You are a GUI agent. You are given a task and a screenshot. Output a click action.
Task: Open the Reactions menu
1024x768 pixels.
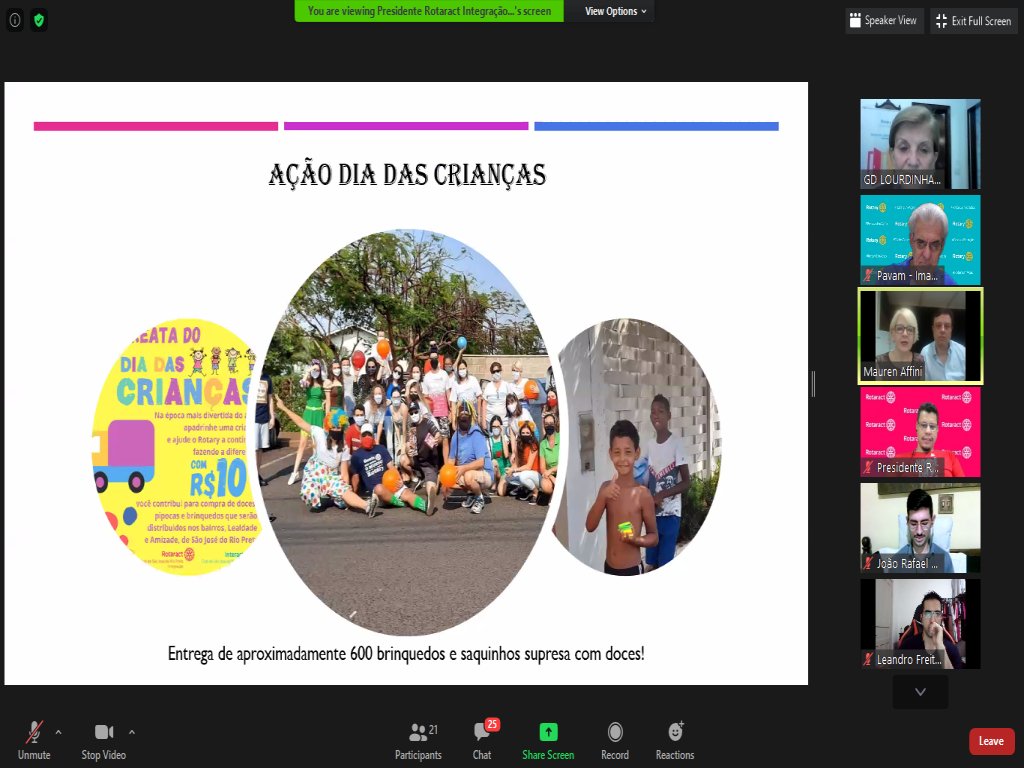point(675,739)
